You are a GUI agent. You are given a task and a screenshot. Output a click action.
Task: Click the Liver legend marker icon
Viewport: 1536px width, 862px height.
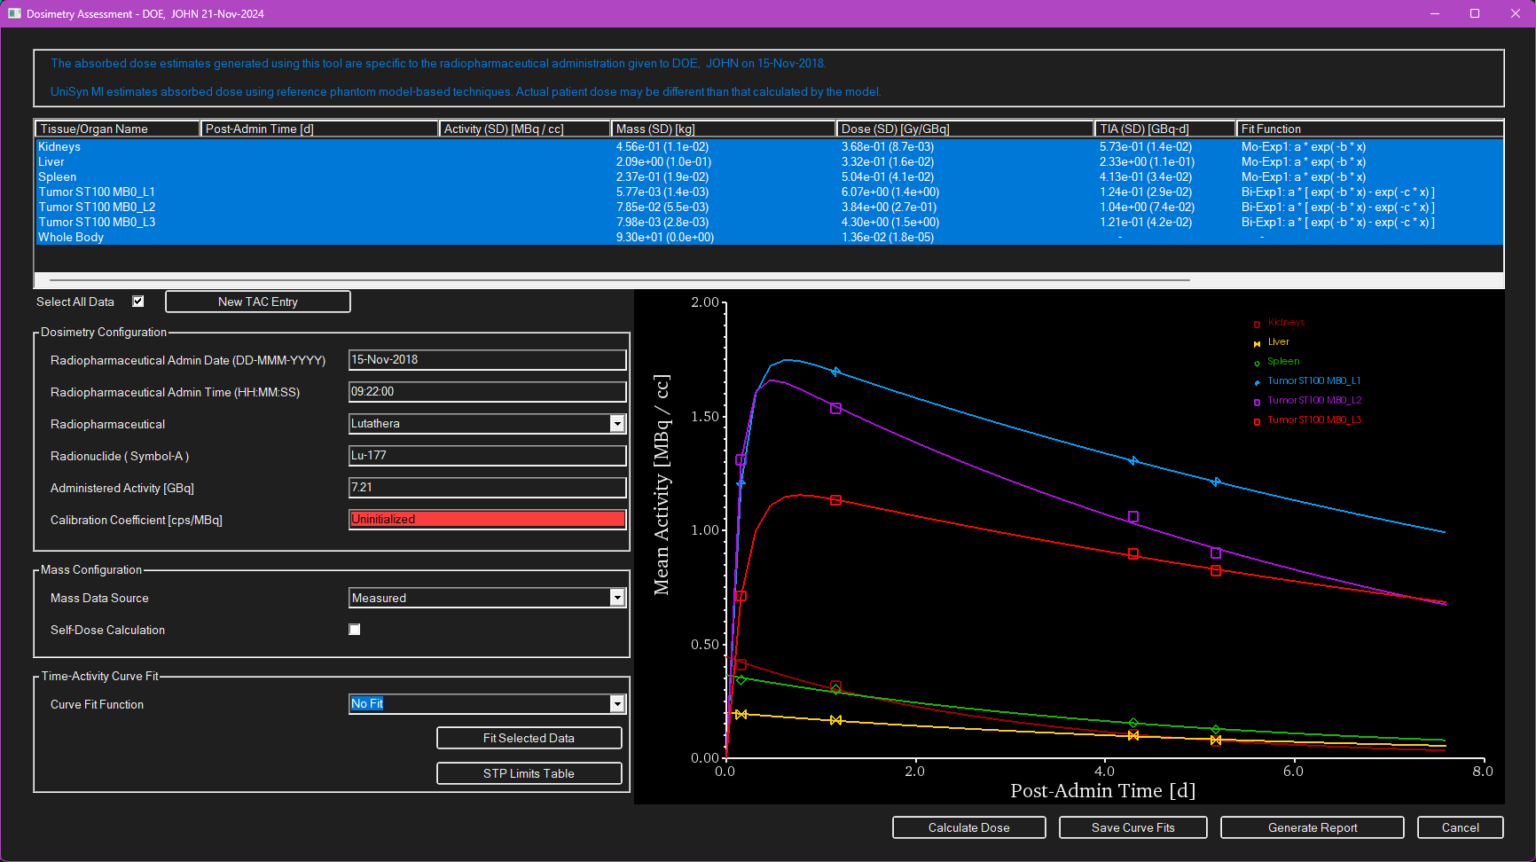pos(1257,342)
